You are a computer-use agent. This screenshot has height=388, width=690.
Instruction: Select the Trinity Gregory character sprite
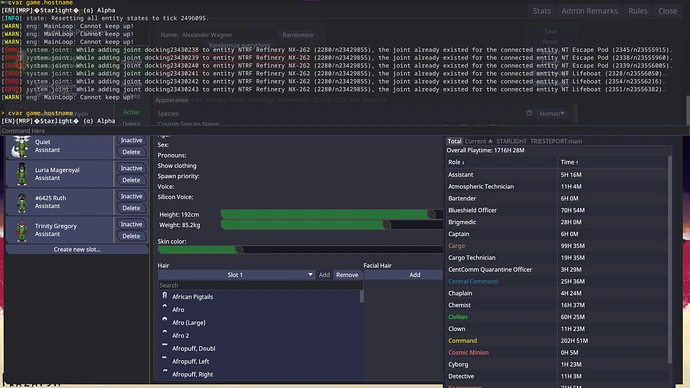(22, 231)
